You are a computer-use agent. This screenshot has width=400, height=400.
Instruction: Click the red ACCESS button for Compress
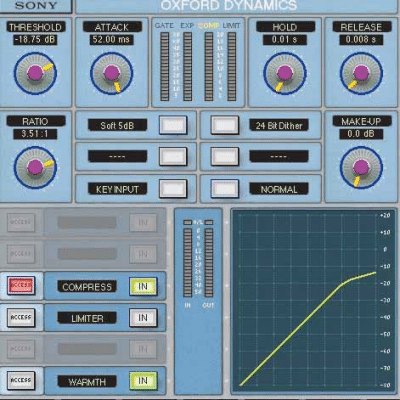point(21,286)
